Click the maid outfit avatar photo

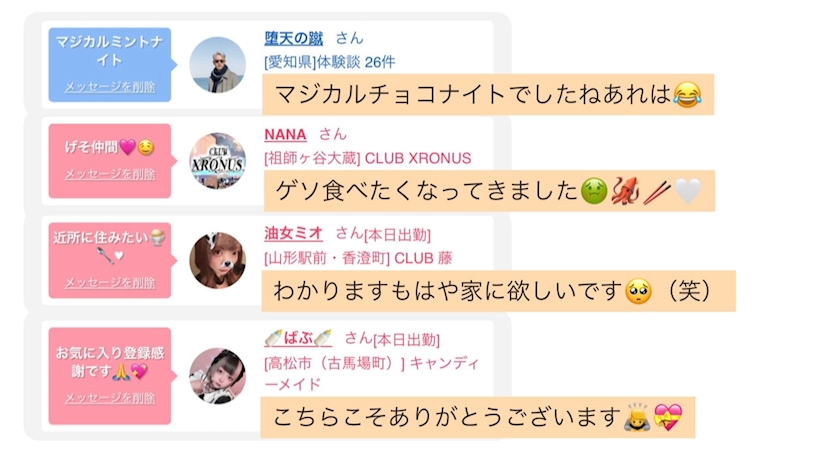(x=218, y=376)
